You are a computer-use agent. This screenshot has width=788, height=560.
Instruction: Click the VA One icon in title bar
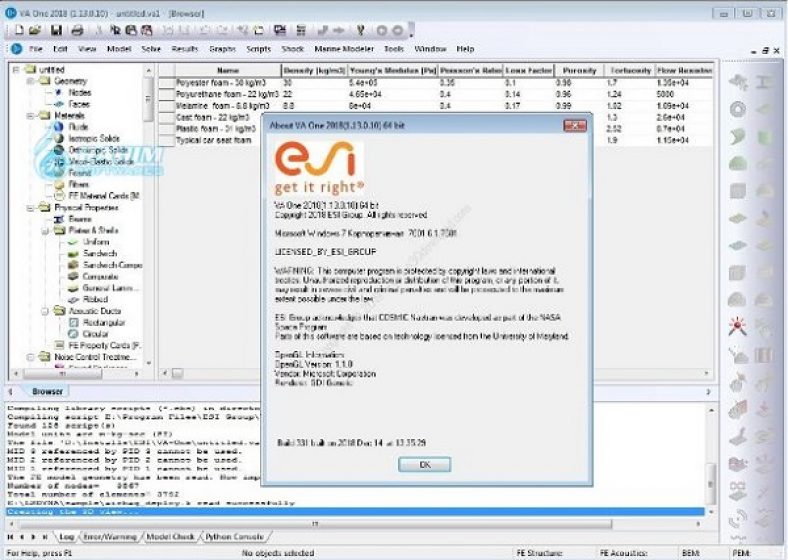tap(11, 13)
